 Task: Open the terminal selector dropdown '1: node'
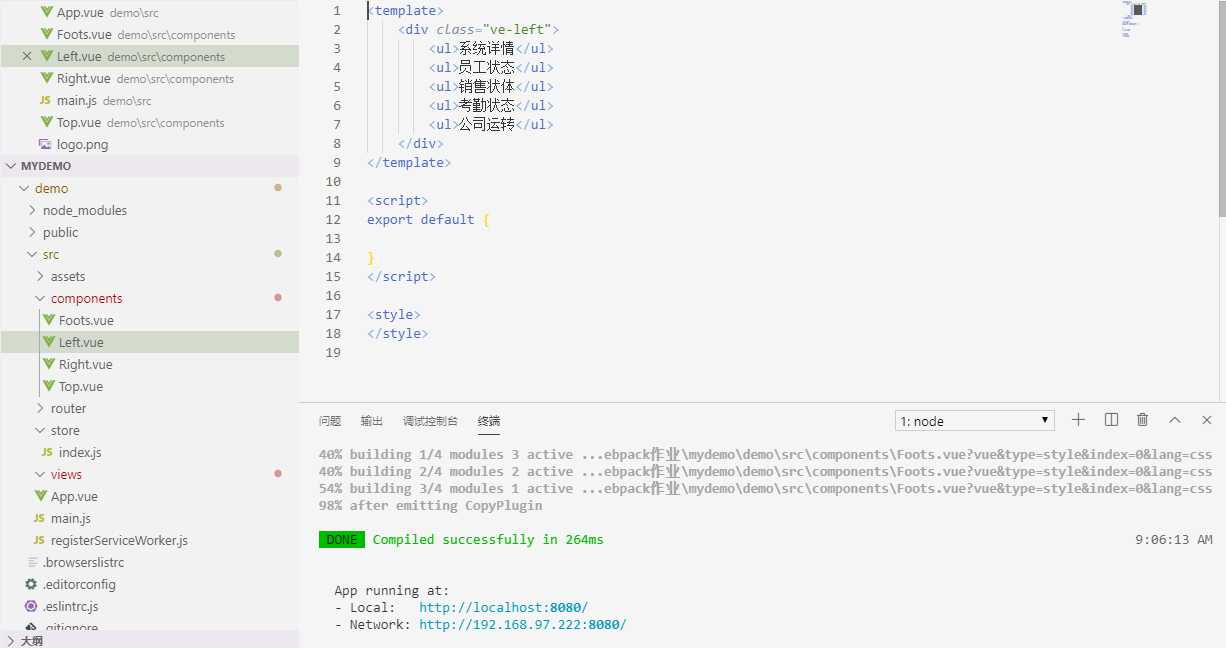pos(975,421)
